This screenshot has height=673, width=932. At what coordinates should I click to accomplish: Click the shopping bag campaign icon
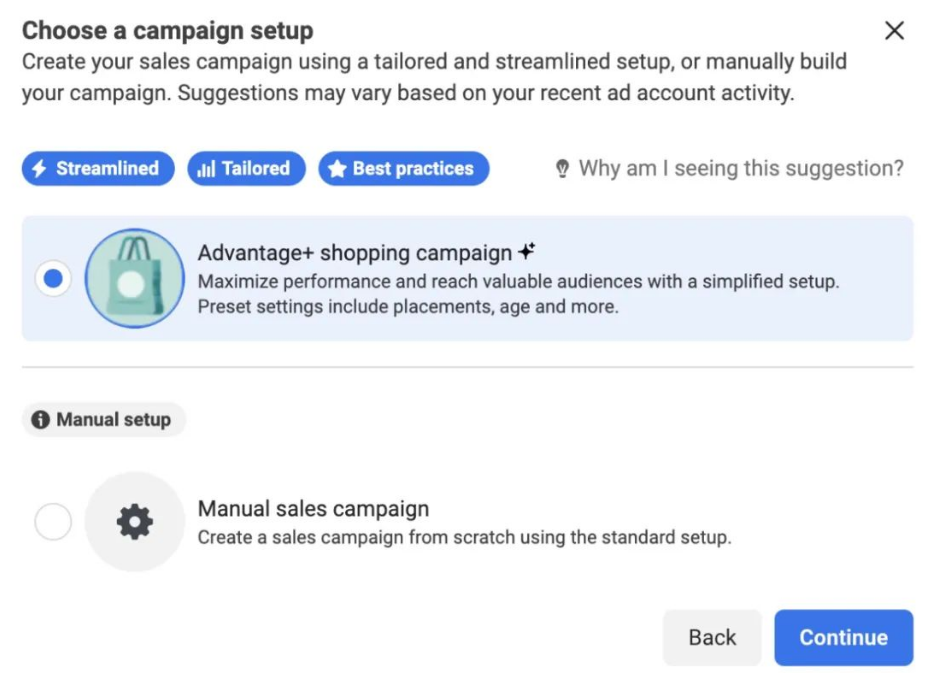point(134,279)
